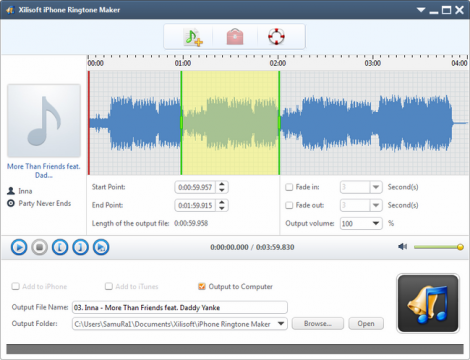Click the Open folder button
Image resolution: width=470 pixels, height=360 pixels.
coord(366,324)
